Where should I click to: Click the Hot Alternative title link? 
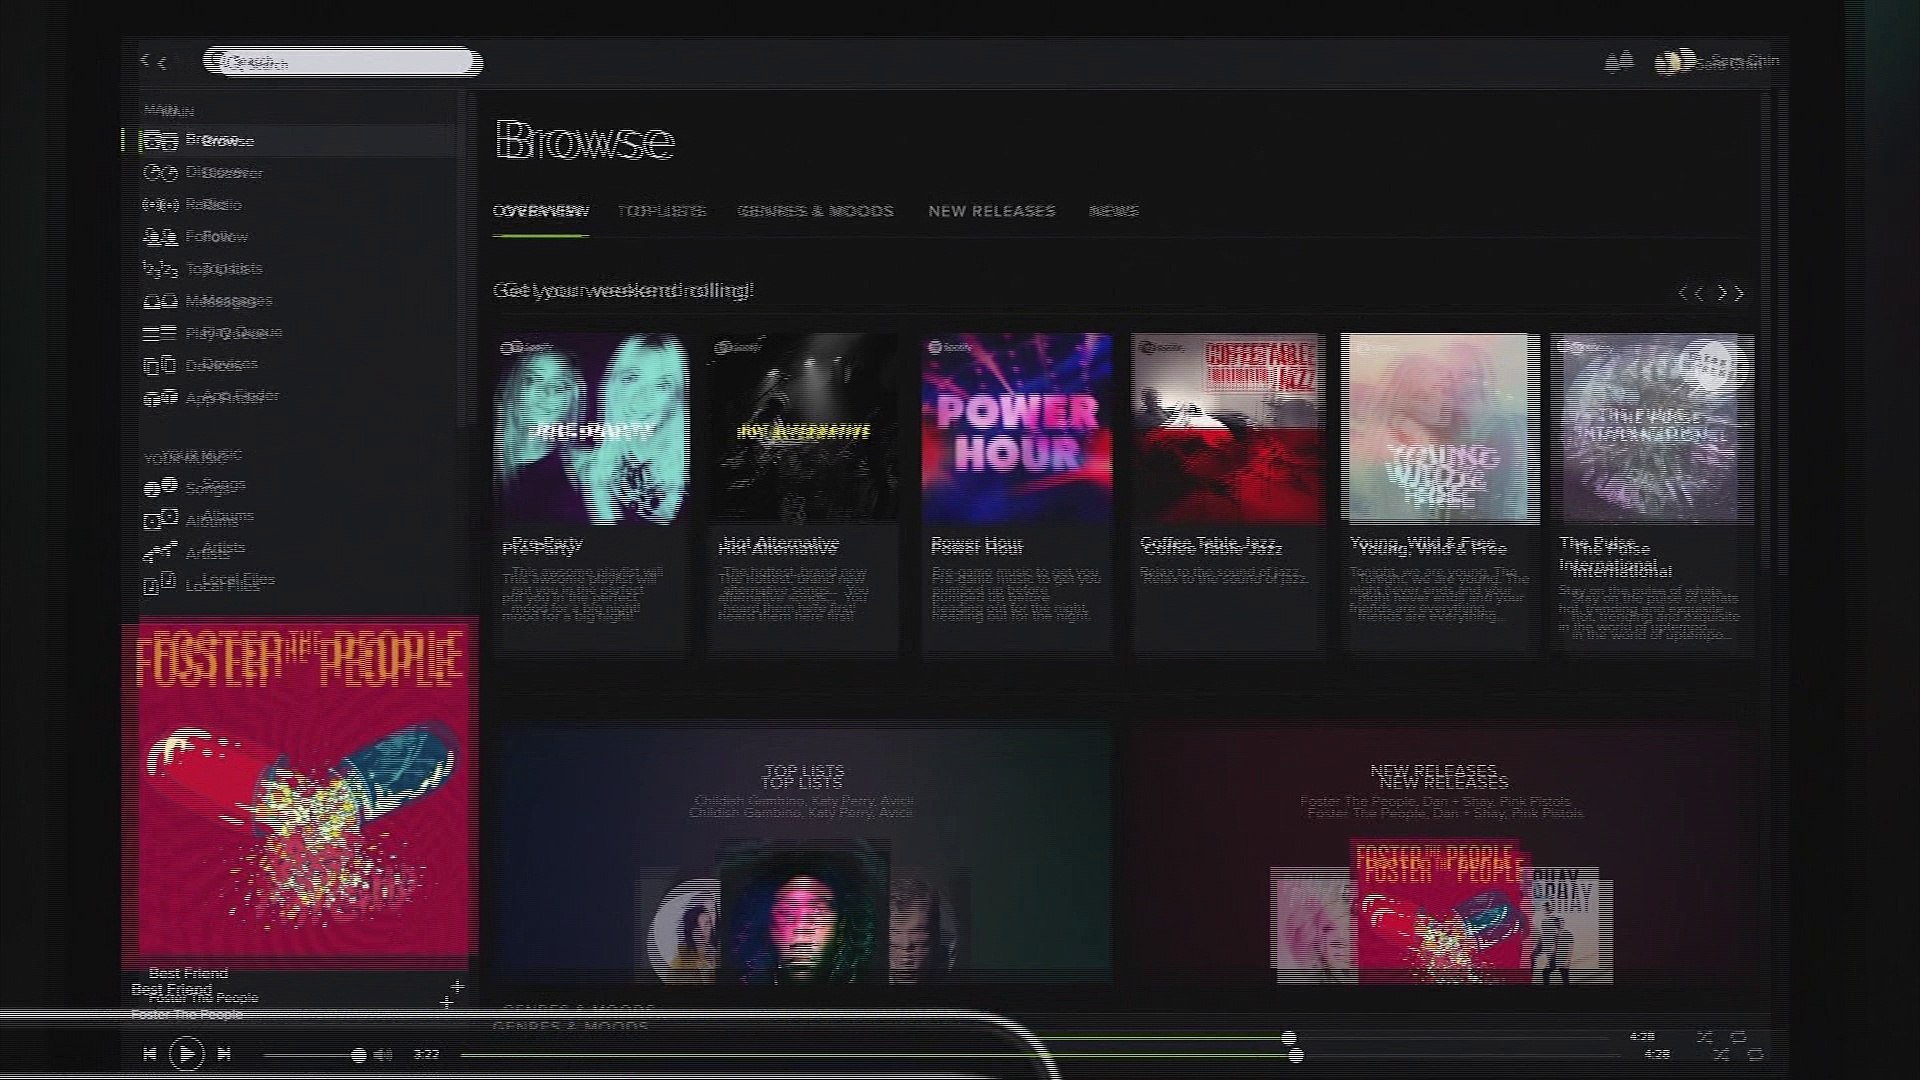779,546
